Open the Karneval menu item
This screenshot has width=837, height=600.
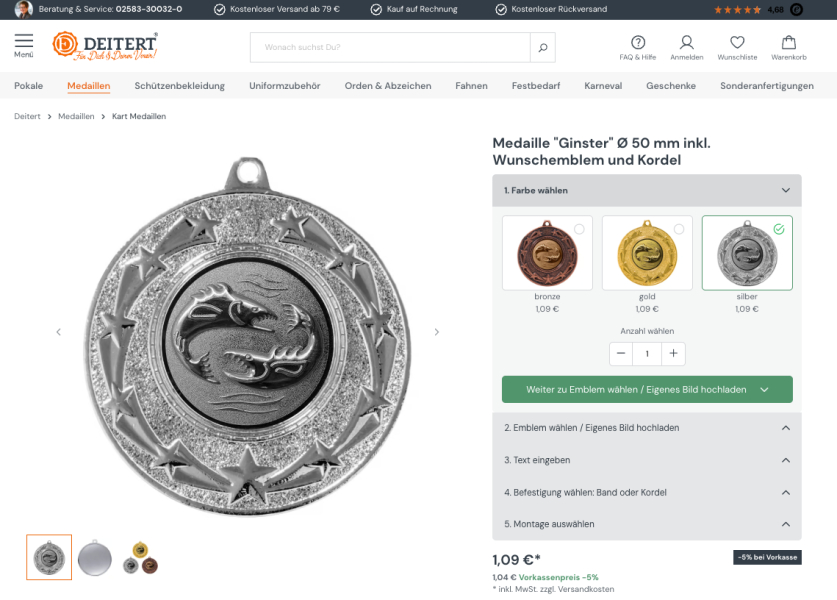pos(603,86)
